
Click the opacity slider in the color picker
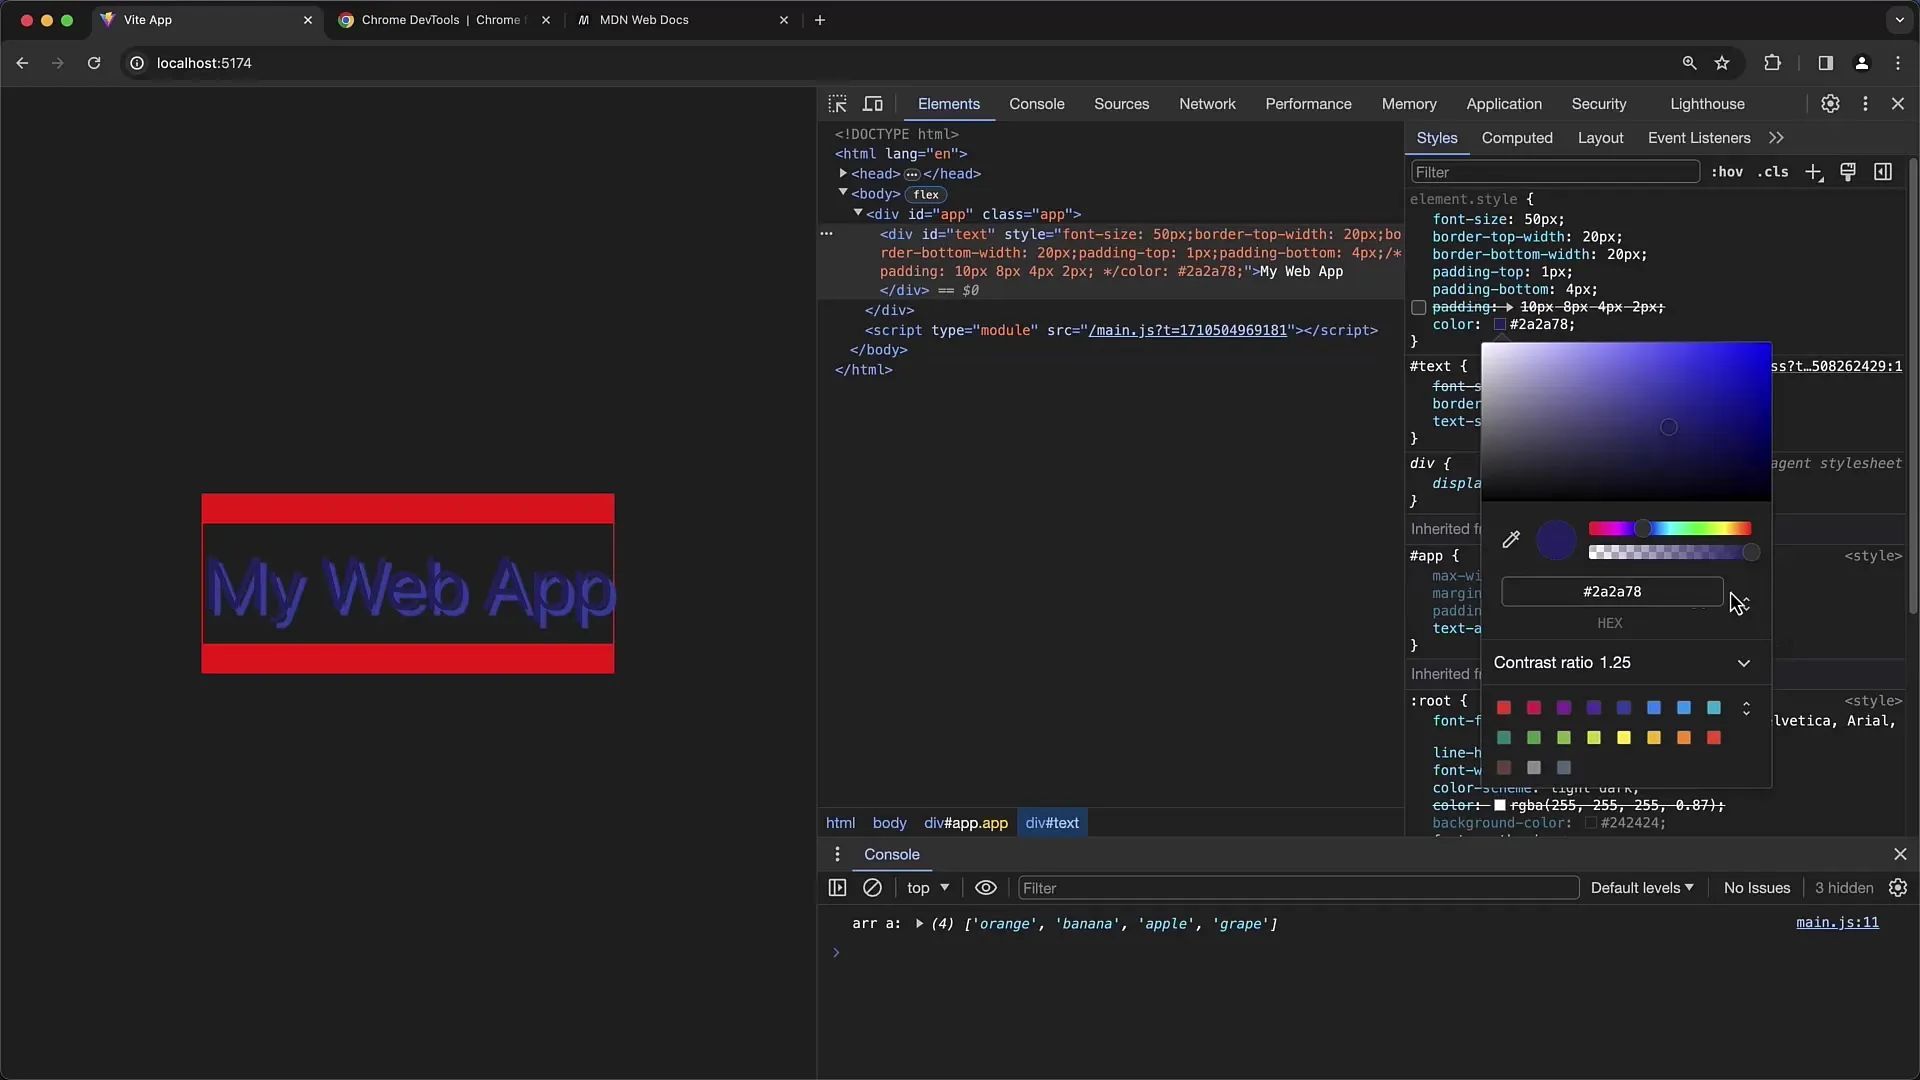pyautogui.click(x=1669, y=553)
